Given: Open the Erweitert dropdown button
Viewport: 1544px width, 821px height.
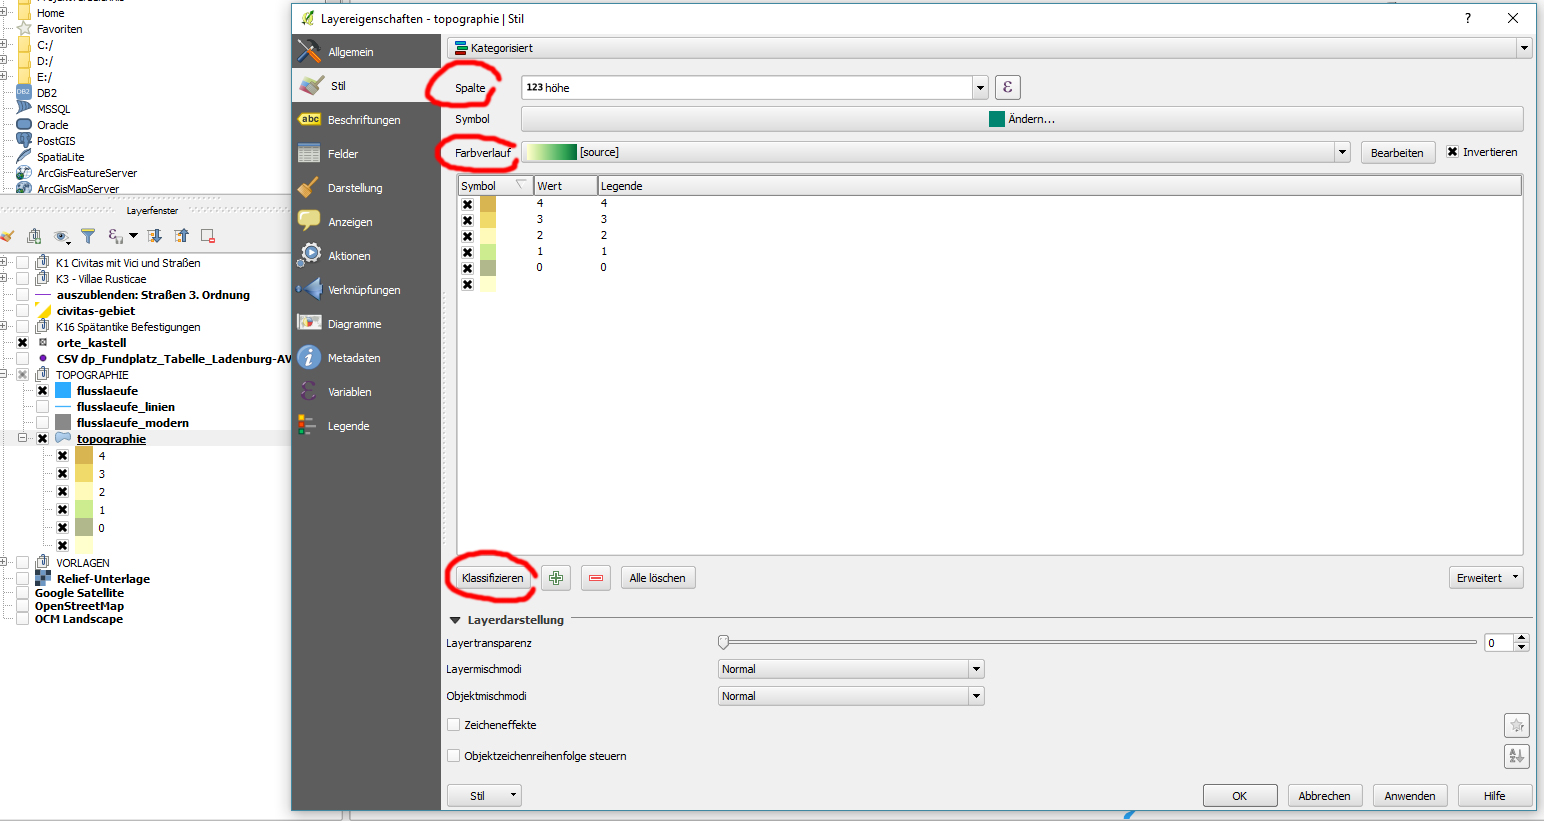Looking at the screenshot, I should click(x=1486, y=578).
